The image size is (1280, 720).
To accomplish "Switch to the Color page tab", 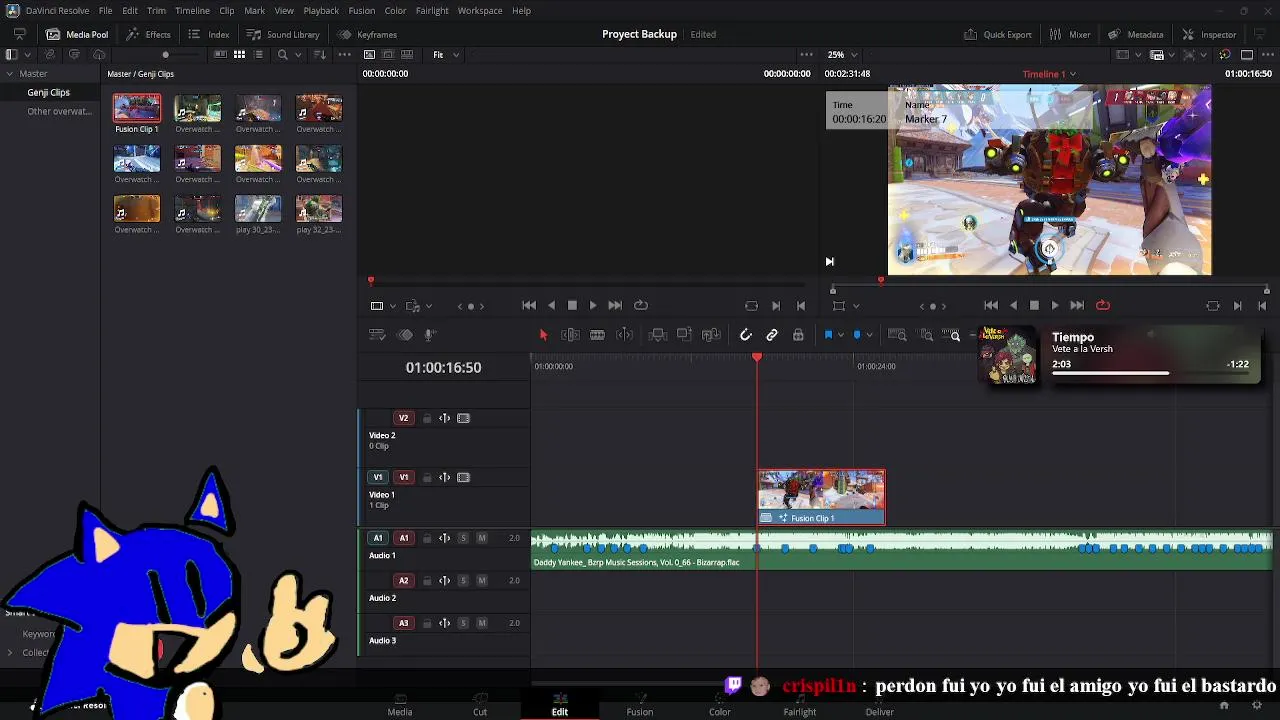I will click(x=720, y=706).
